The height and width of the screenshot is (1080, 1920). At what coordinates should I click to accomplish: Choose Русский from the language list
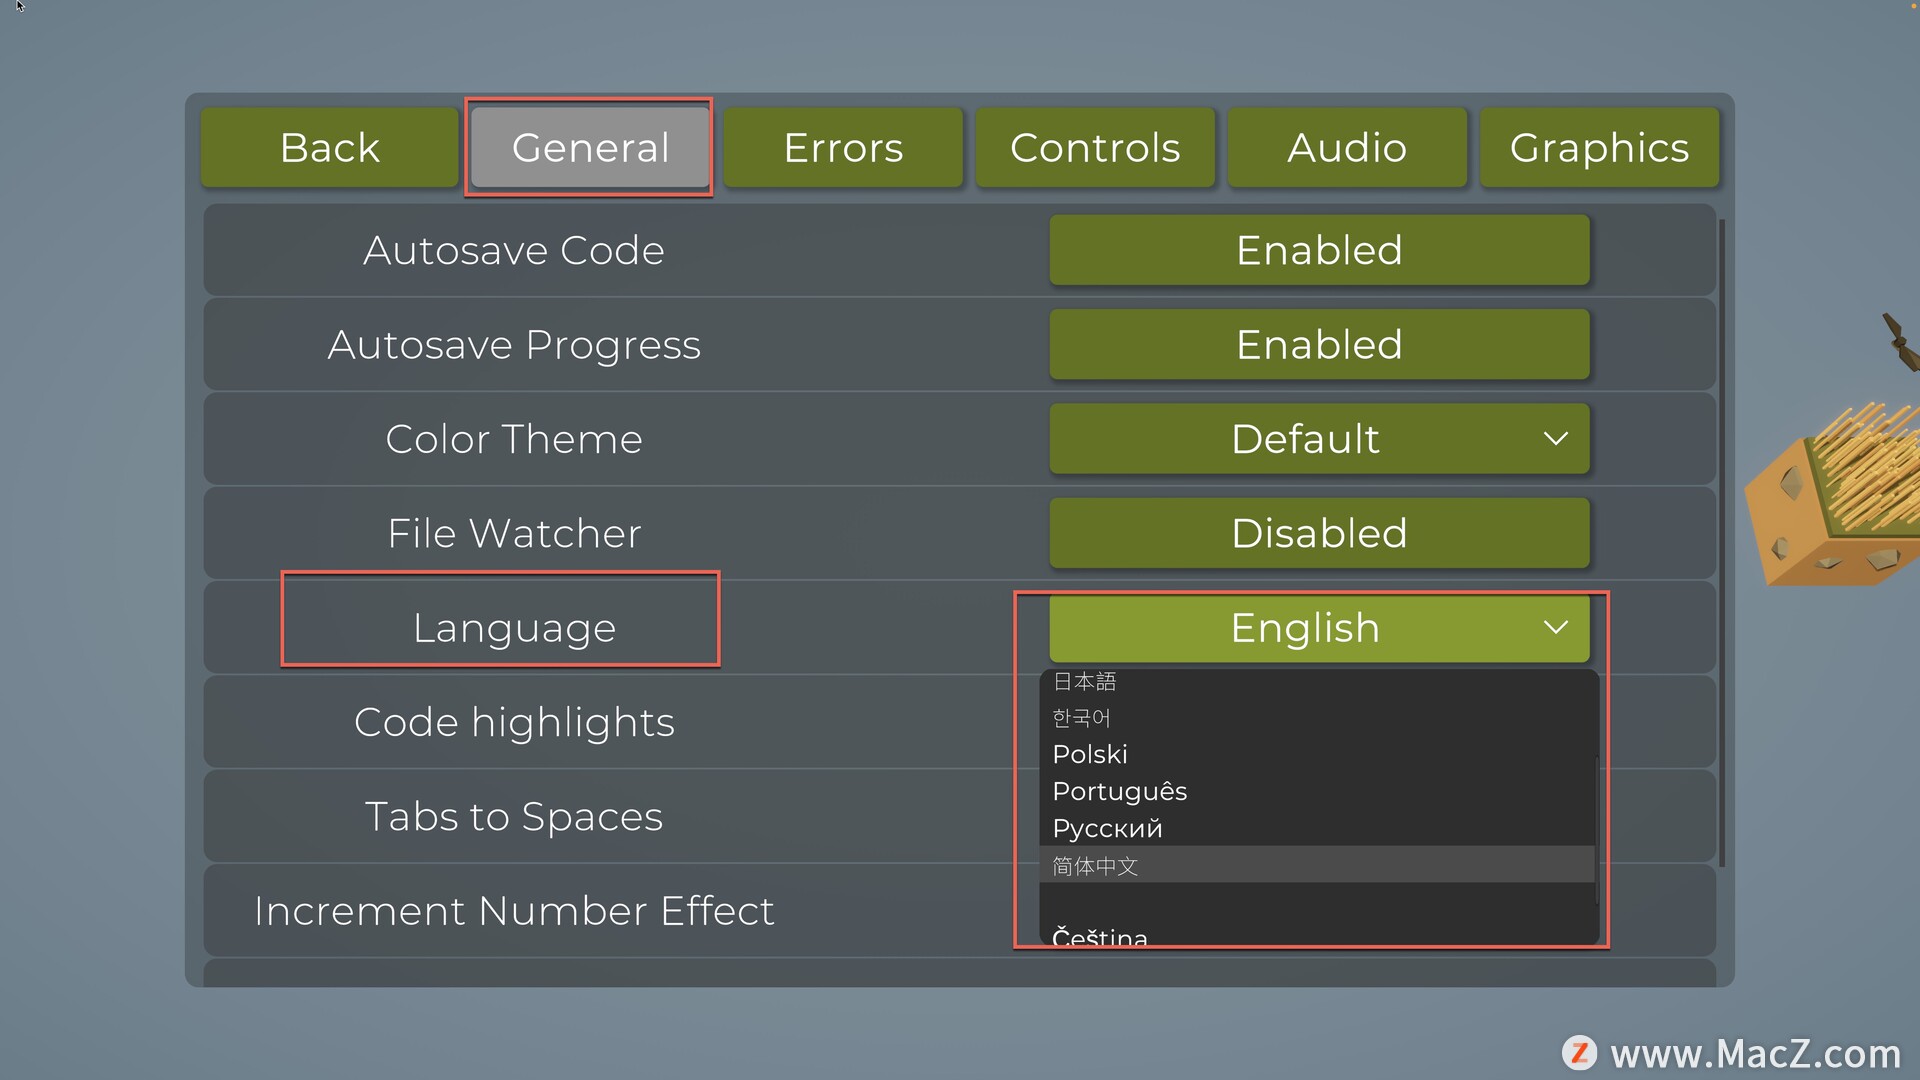point(1108,829)
